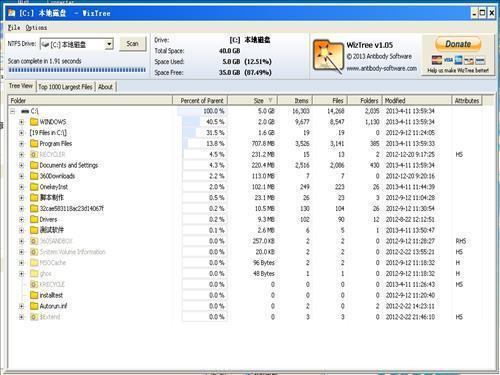
Task: Click the '5.0 GB (12.51%)' Space Used value
Action: point(247,62)
